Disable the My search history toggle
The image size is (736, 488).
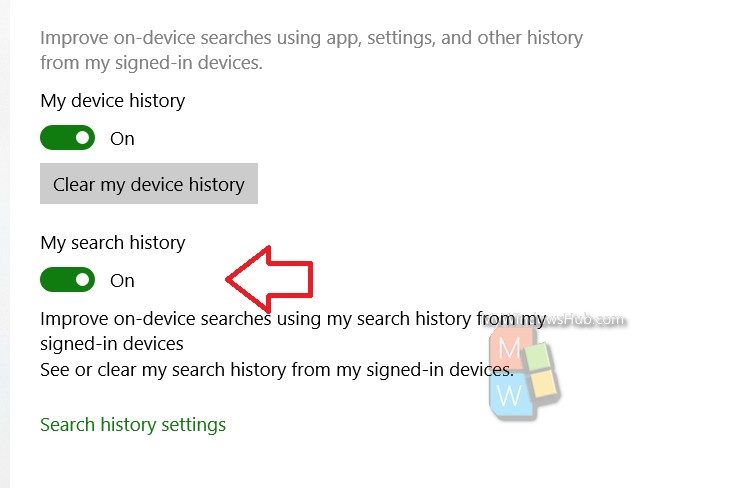(x=68, y=280)
